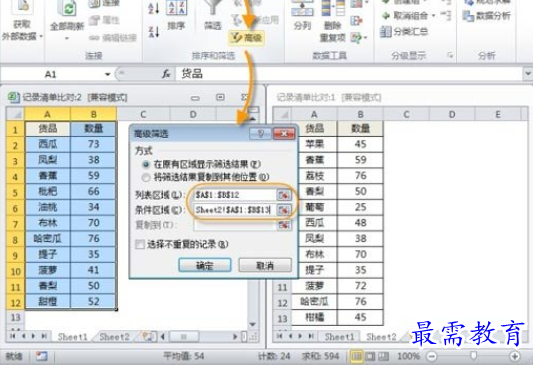This screenshot has width=533, height=365.
Task: Click the collapse icon beside Criteria range
Action: click(283, 210)
